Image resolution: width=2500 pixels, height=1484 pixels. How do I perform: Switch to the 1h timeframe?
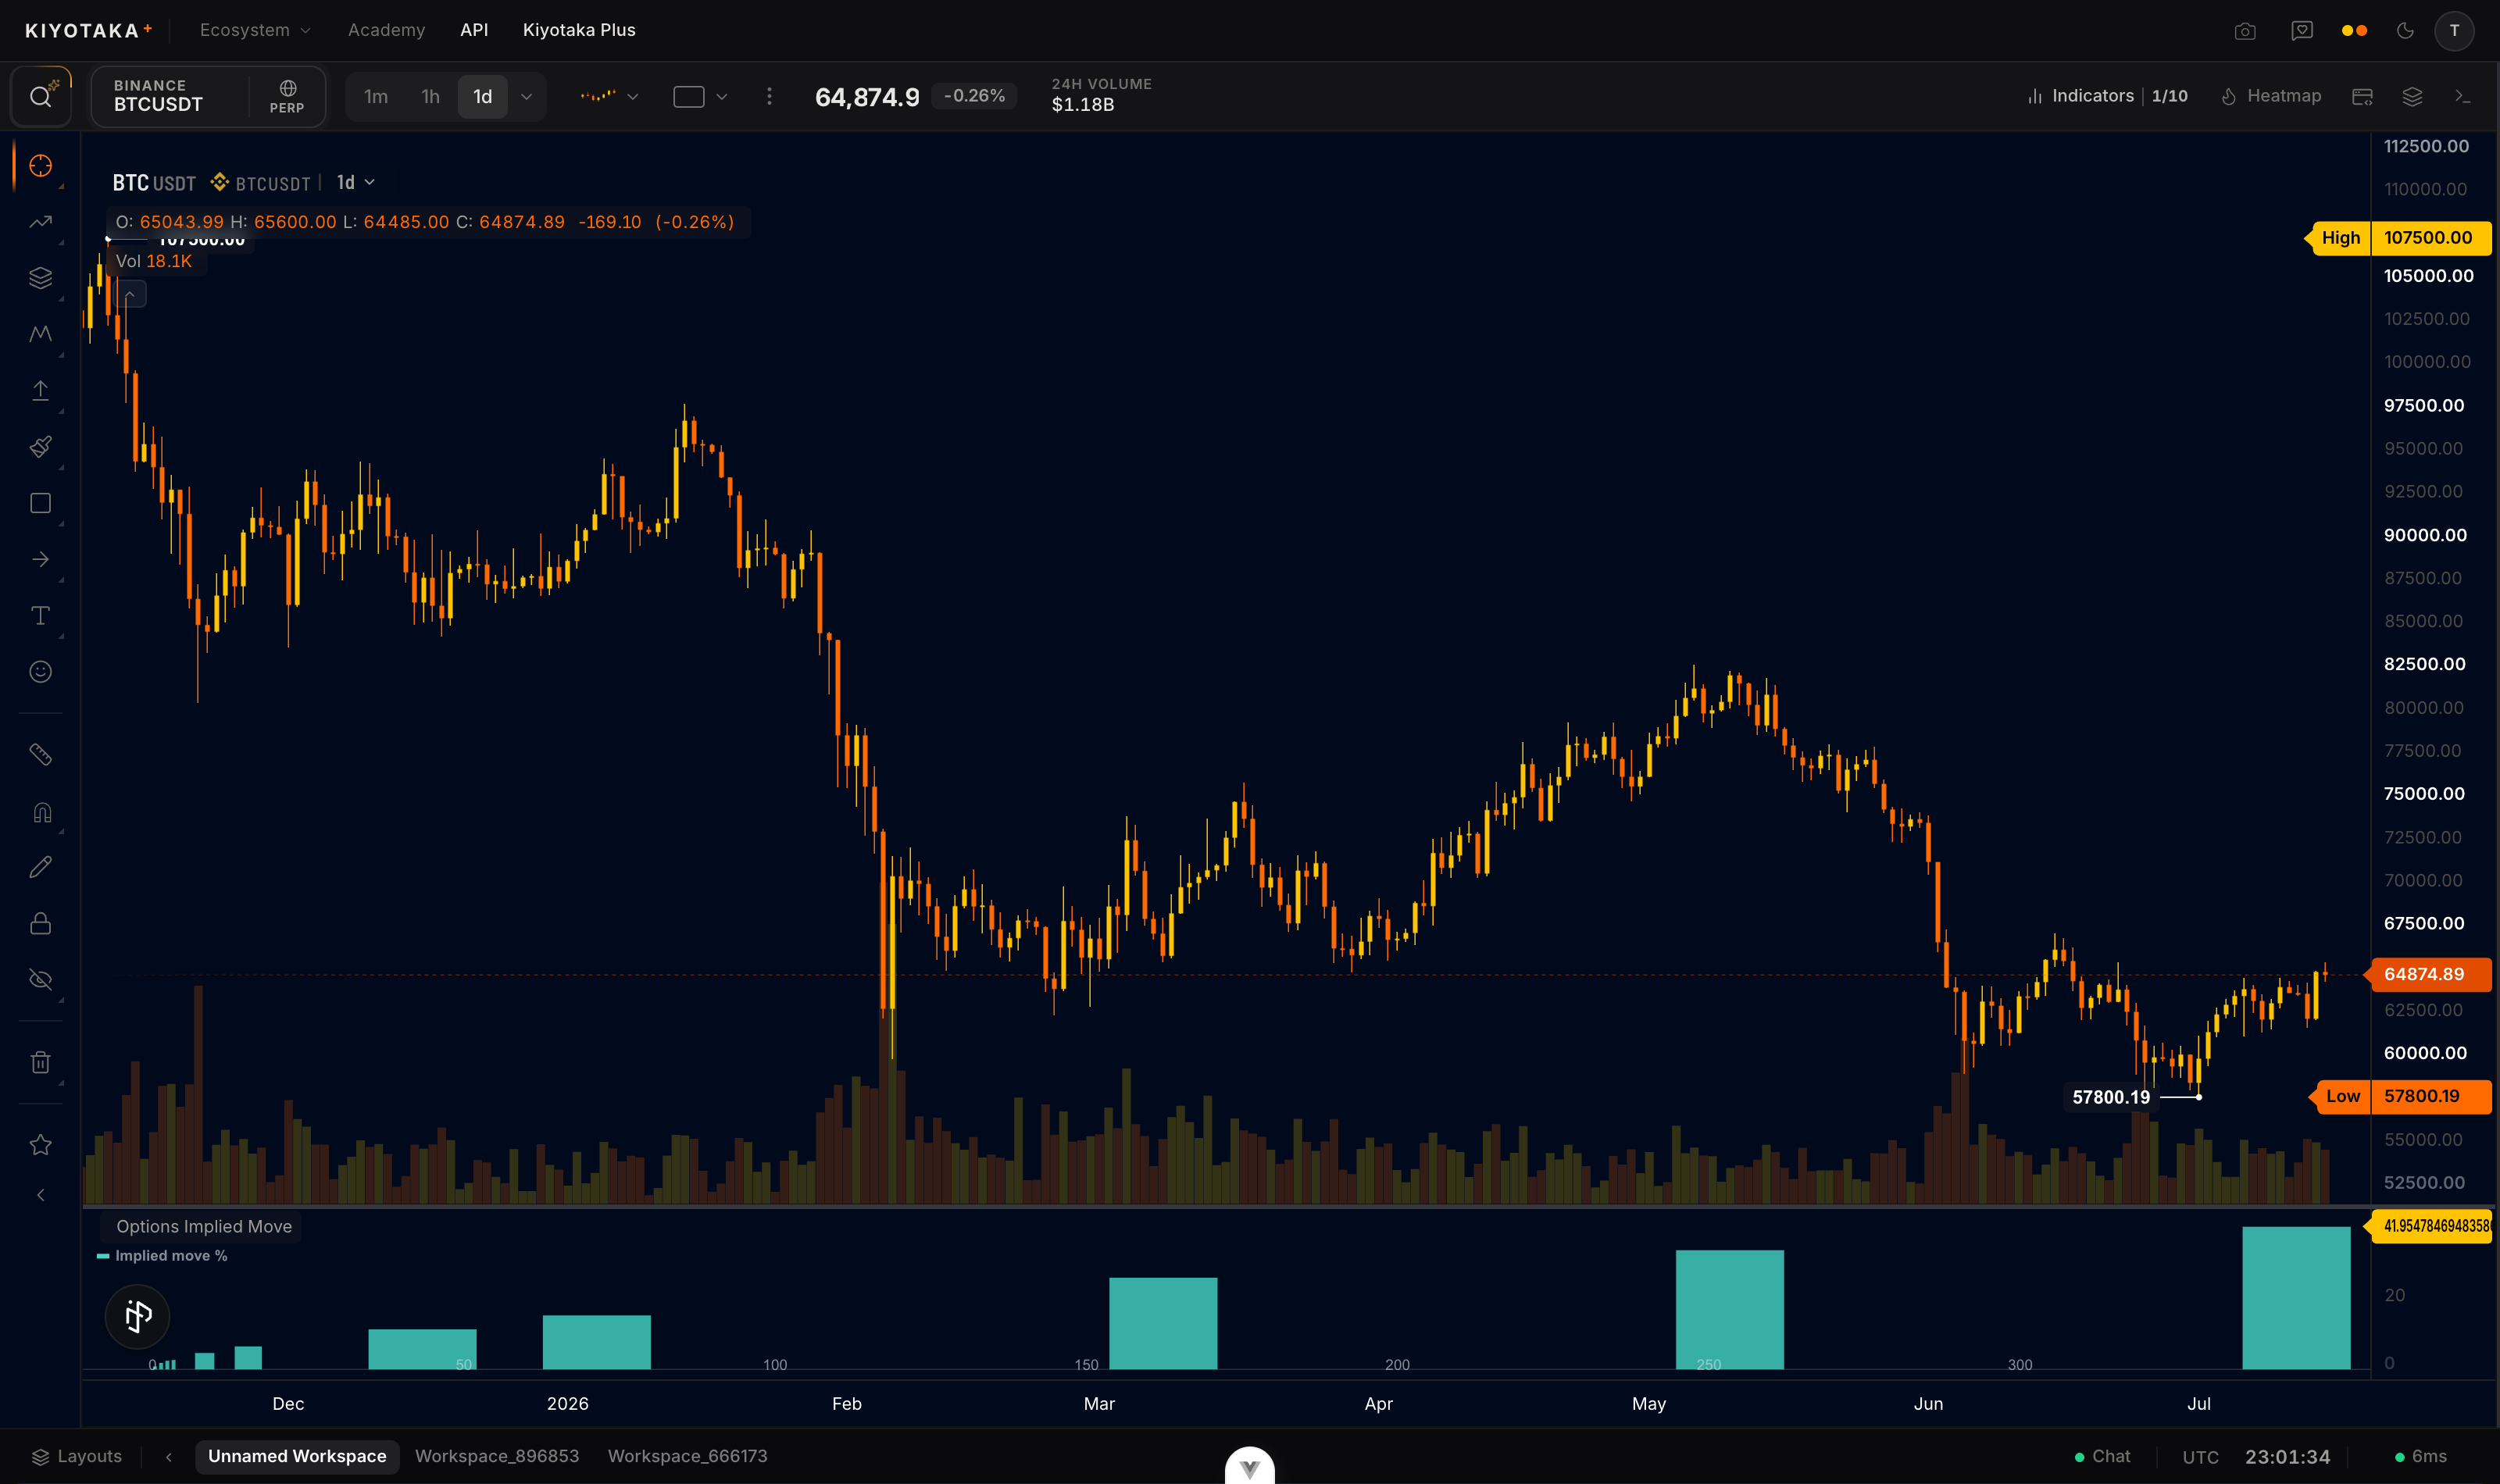(430, 96)
